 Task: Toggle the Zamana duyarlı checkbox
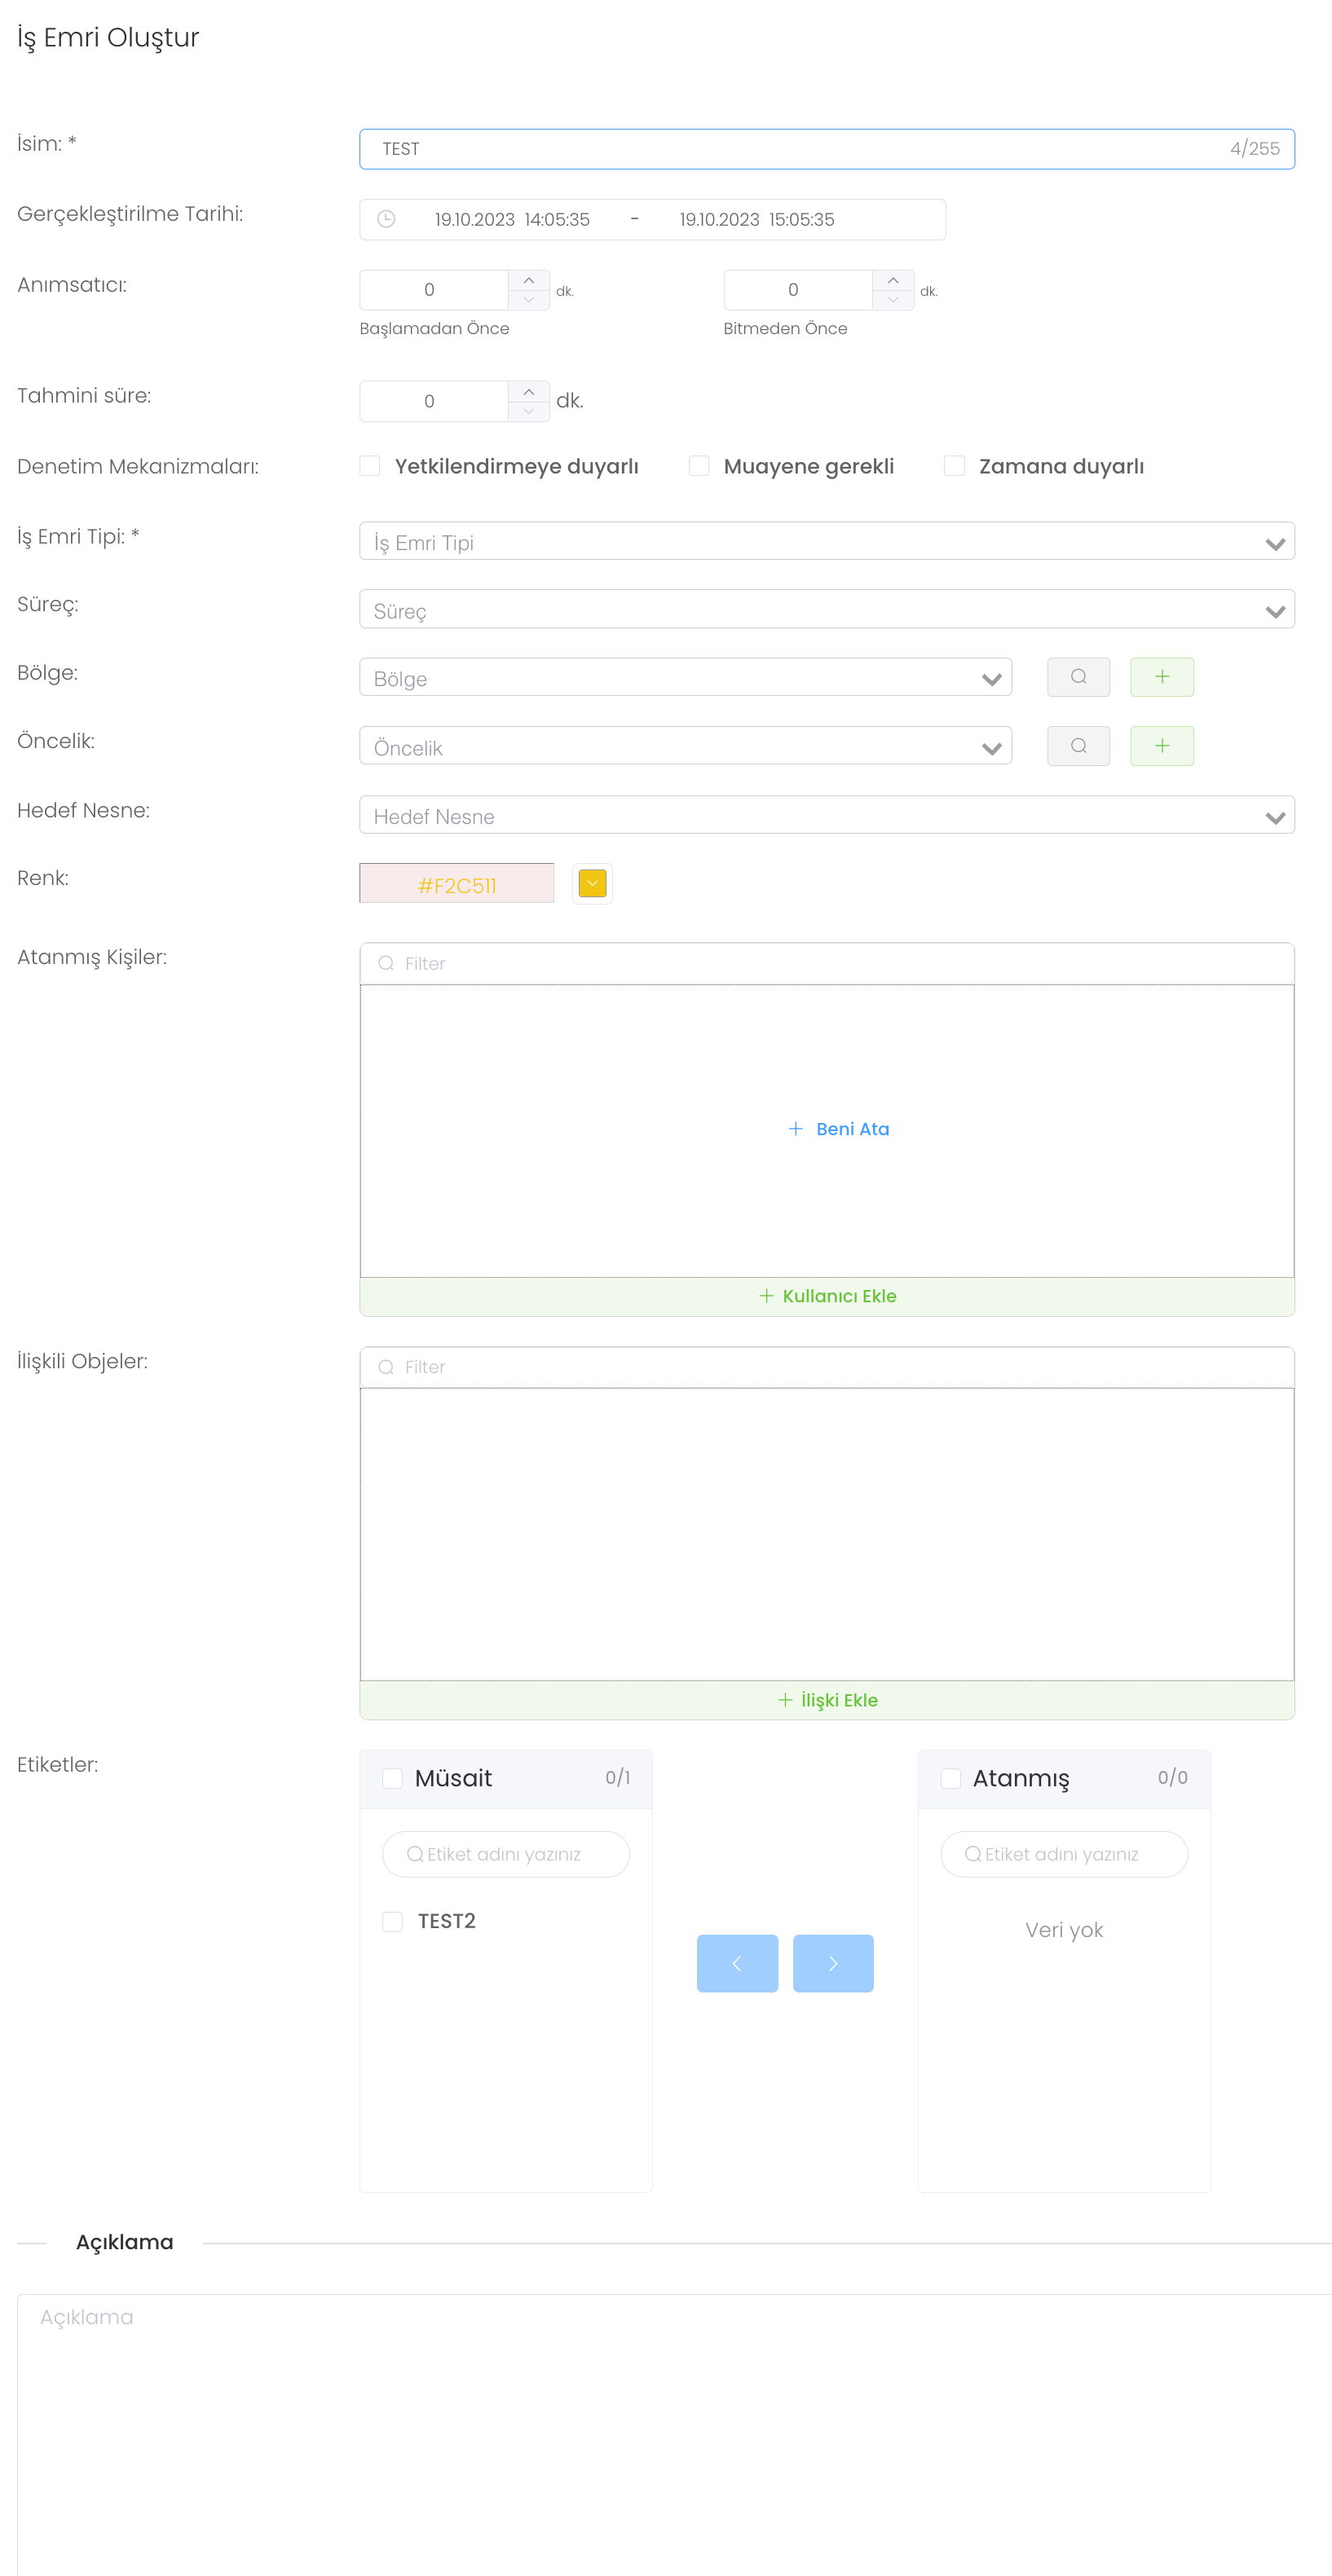pos(954,466)
